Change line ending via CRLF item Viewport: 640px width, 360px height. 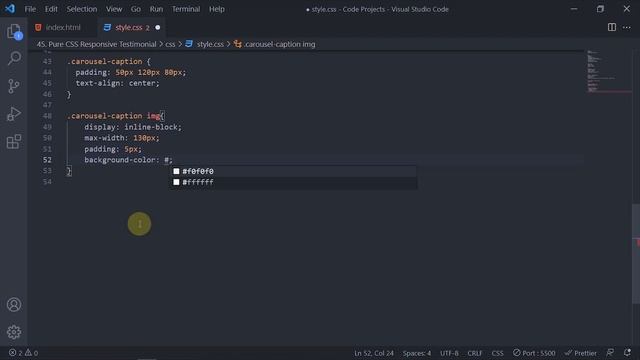[x=475, y=353]
